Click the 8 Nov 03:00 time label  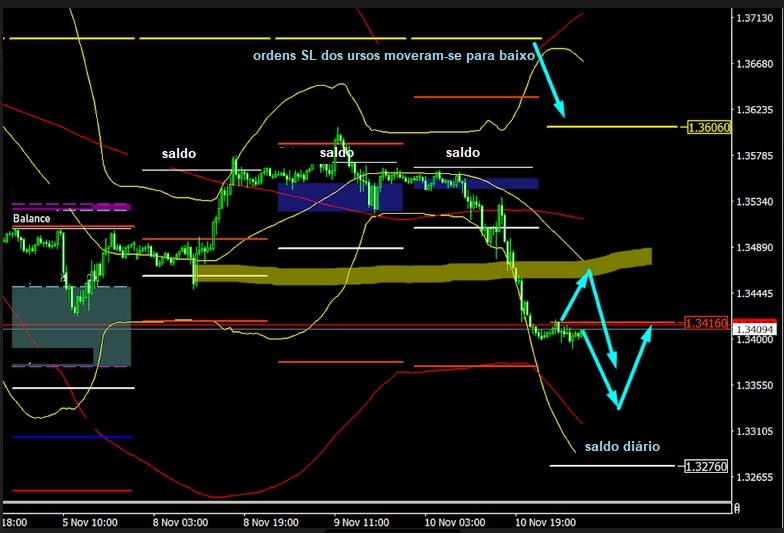click(180, 522)
